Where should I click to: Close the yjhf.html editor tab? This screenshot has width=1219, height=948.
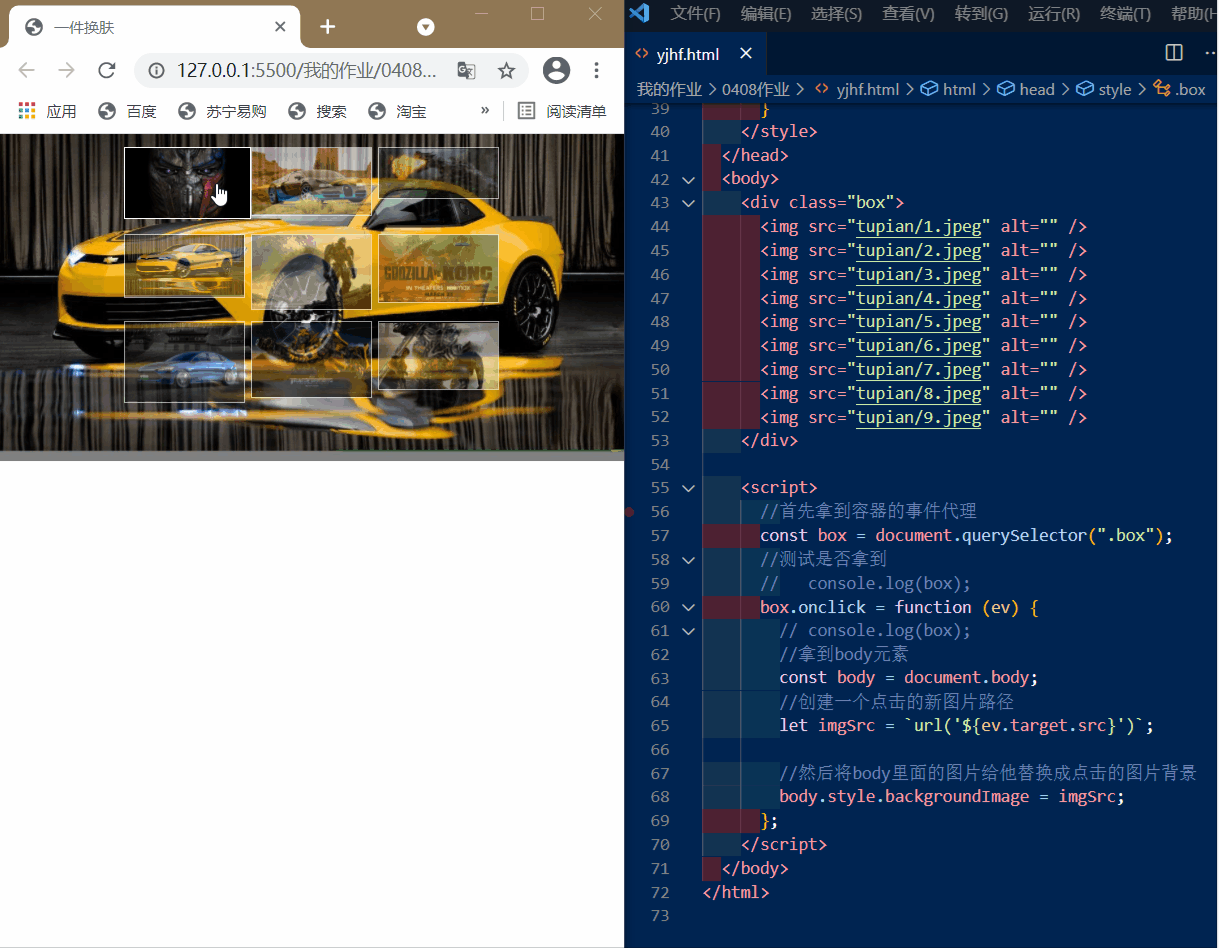(746, 54)
